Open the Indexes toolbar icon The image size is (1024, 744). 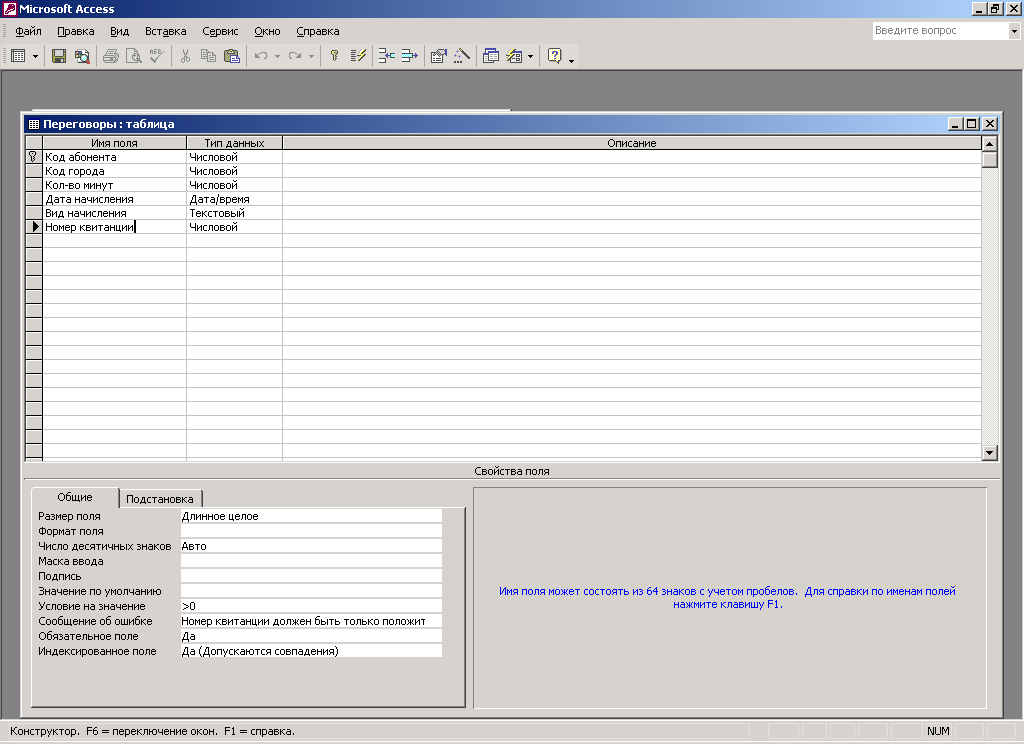point(359,56)
